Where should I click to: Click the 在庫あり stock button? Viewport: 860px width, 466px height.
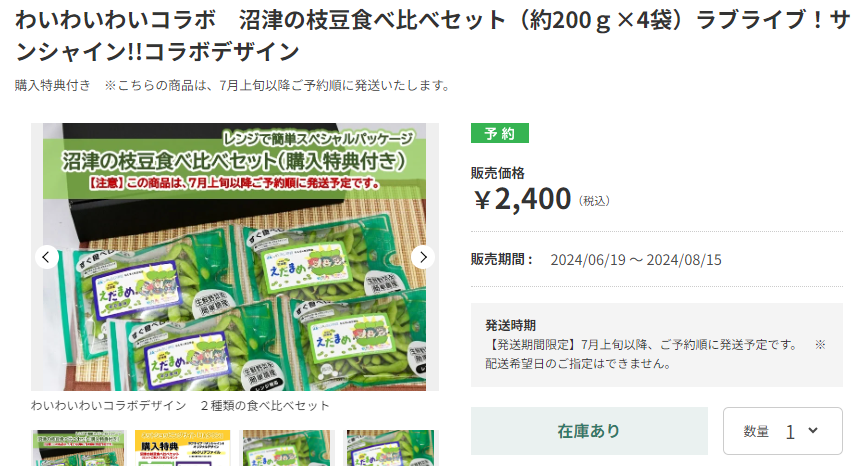pyautogui.click(x=589, y=431)
